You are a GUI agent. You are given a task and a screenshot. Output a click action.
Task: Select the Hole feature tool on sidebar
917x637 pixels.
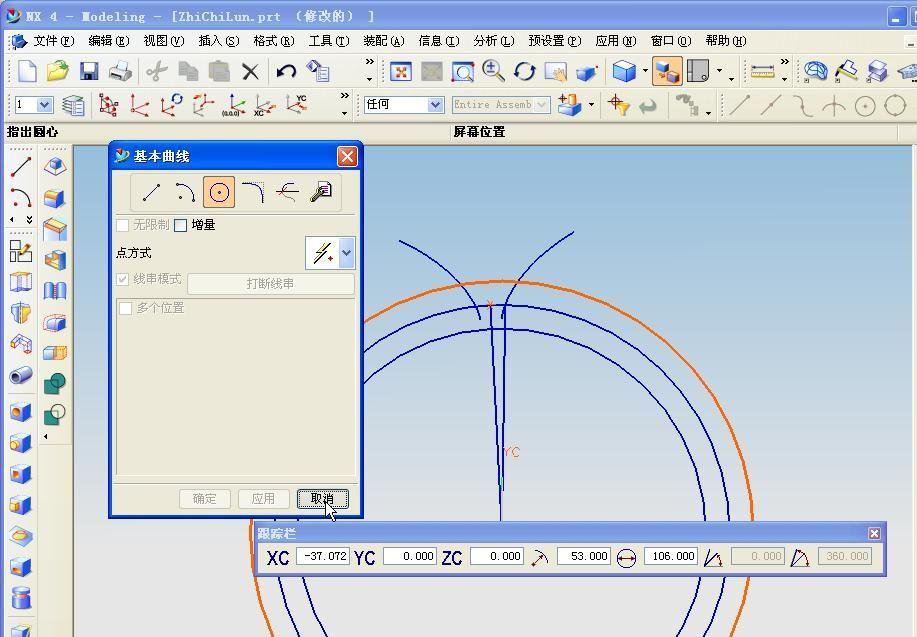pyautogui.click(x=22, y=413)
